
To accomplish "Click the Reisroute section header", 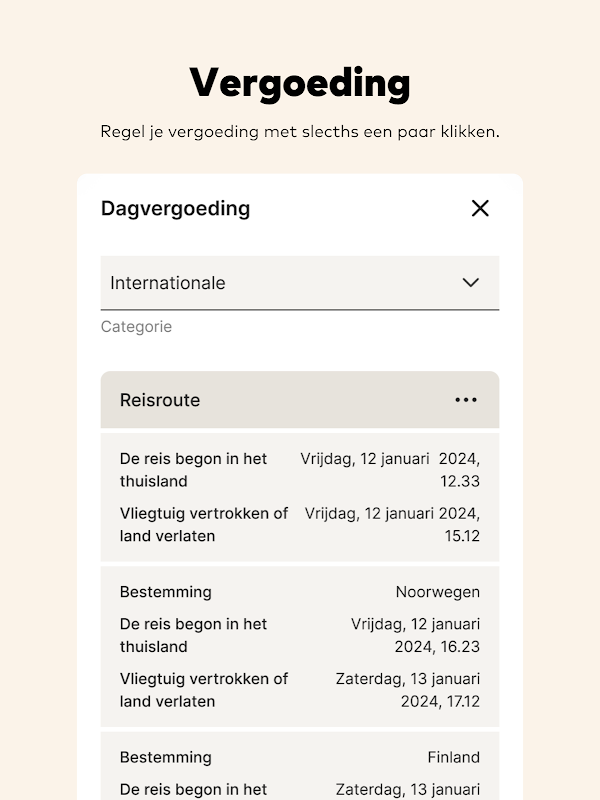I will (160, 400).
